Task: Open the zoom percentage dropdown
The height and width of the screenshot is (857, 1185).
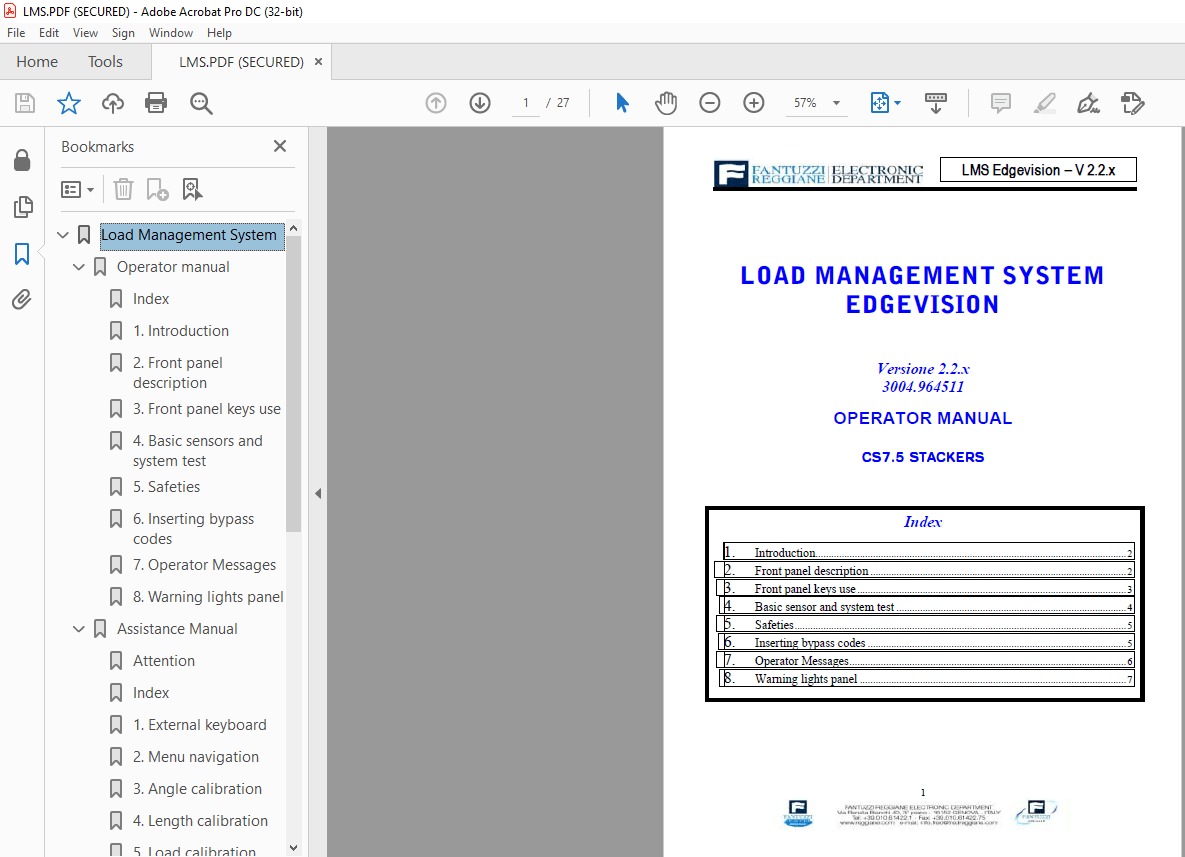Action: 838,103
